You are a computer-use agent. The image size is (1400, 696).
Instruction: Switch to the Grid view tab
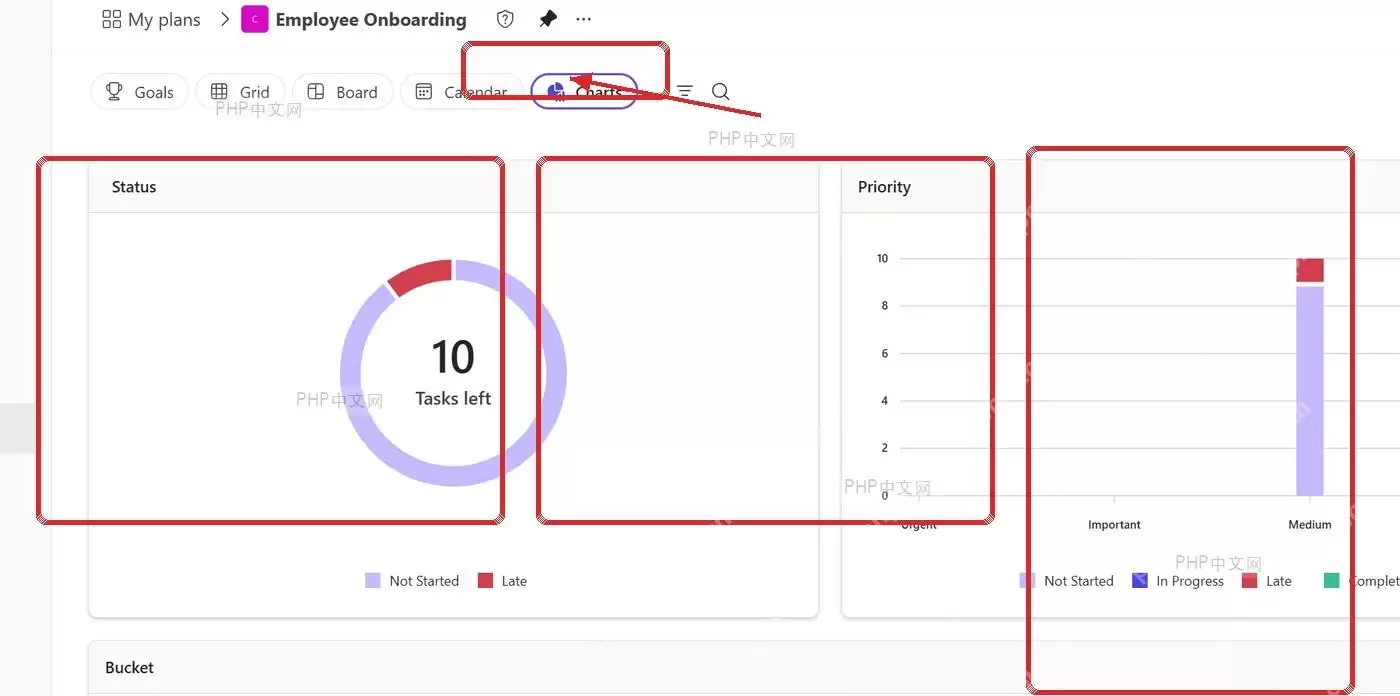[240, 92]
